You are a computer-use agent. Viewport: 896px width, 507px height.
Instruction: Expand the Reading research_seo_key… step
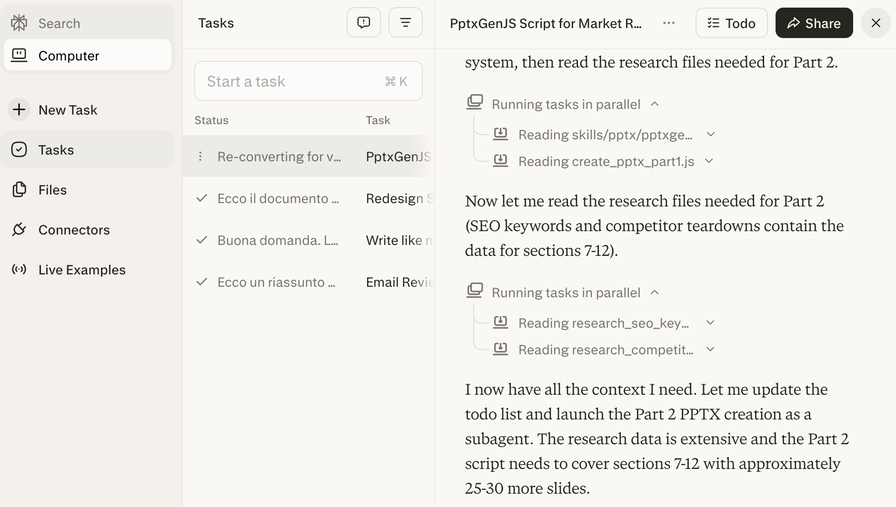(710, 323)
